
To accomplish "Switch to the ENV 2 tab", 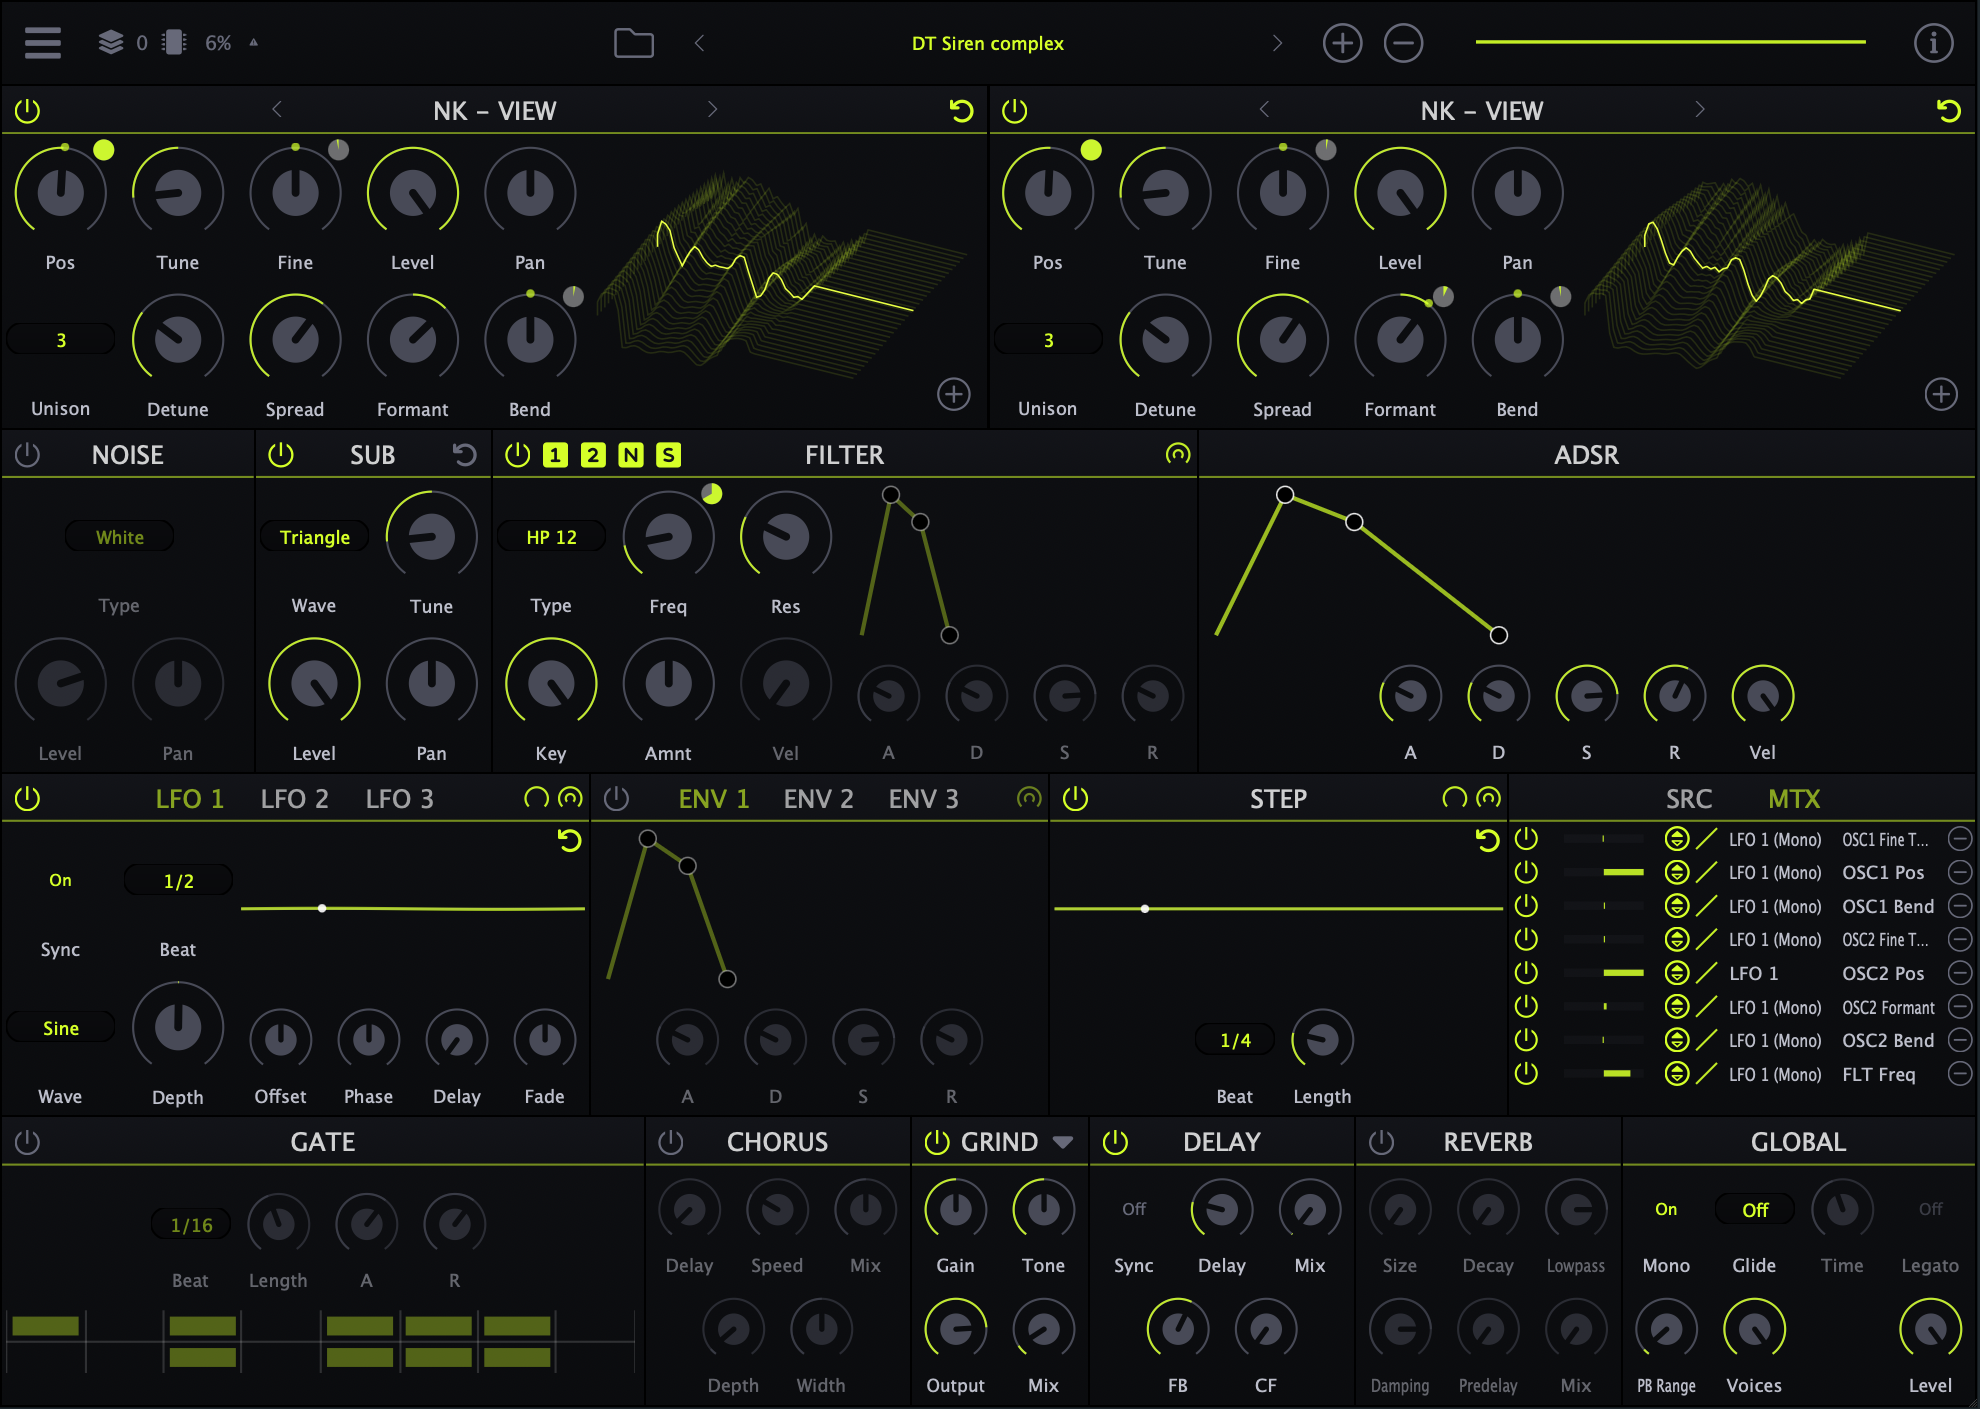I will [818, 799].
